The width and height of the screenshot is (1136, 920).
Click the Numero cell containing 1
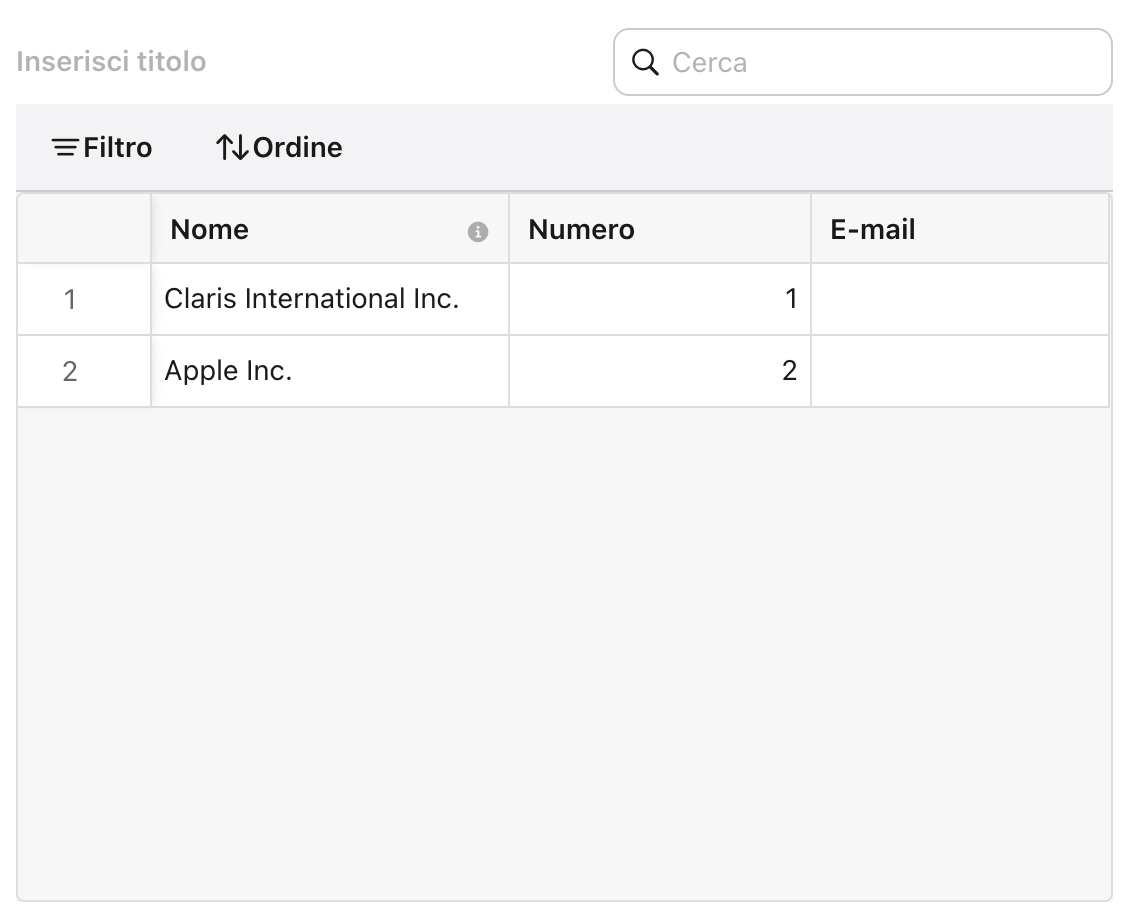tap(660, 299)
